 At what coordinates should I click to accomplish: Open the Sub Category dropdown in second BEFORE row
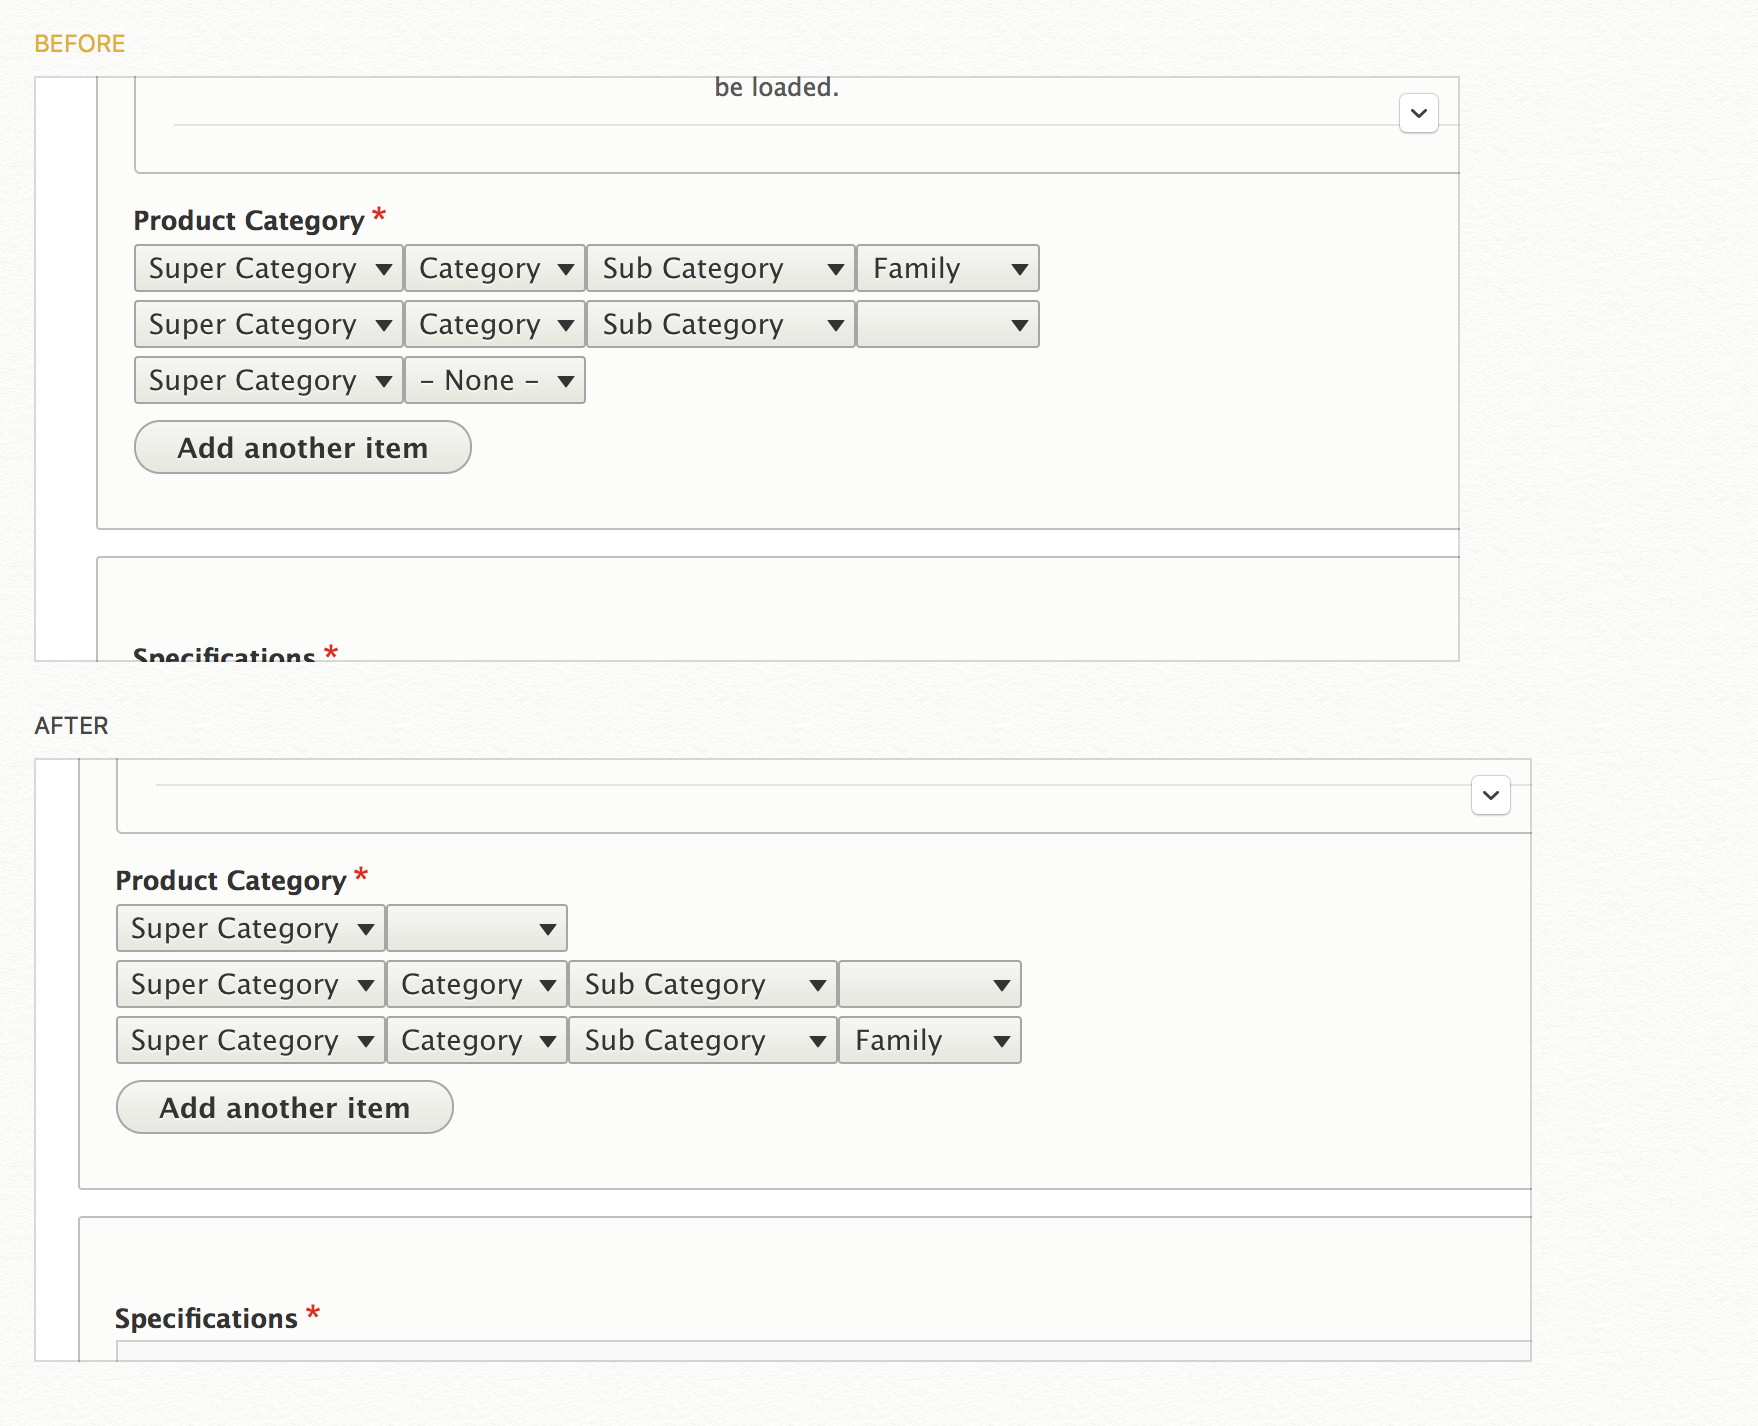pos(720,324)
